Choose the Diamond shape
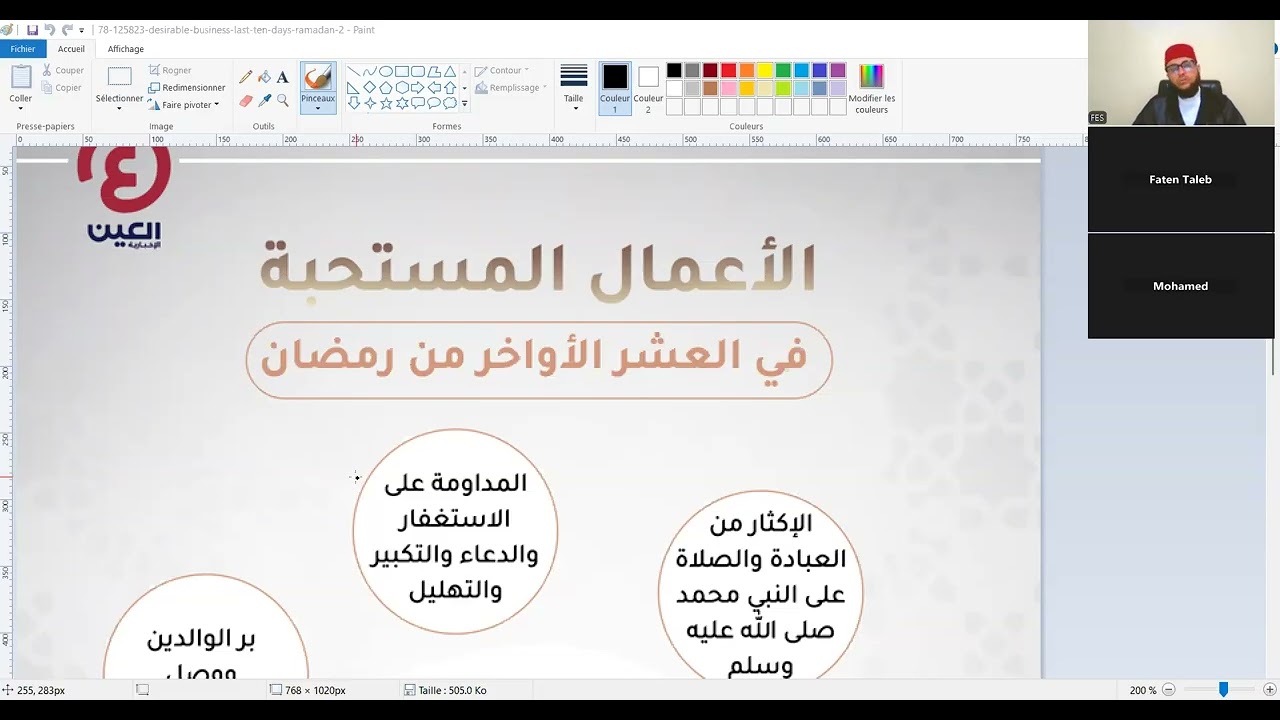1280x720 pixels. [x=369, y=87]
